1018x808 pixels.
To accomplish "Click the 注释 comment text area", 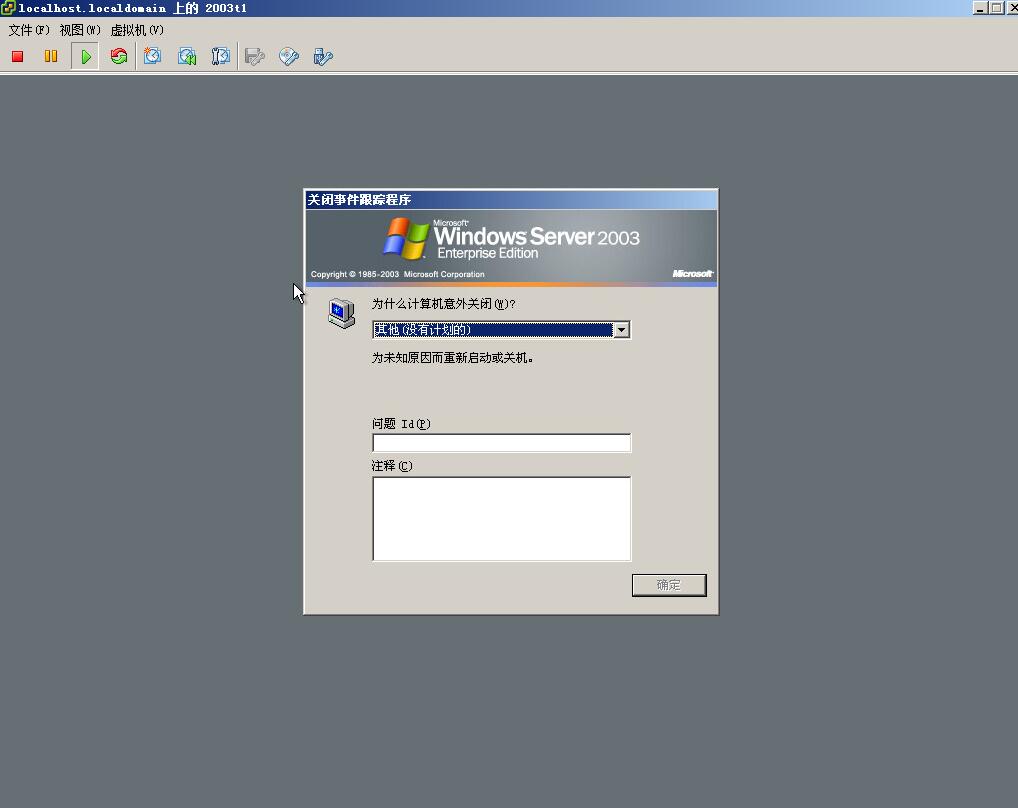I will 501,519.
